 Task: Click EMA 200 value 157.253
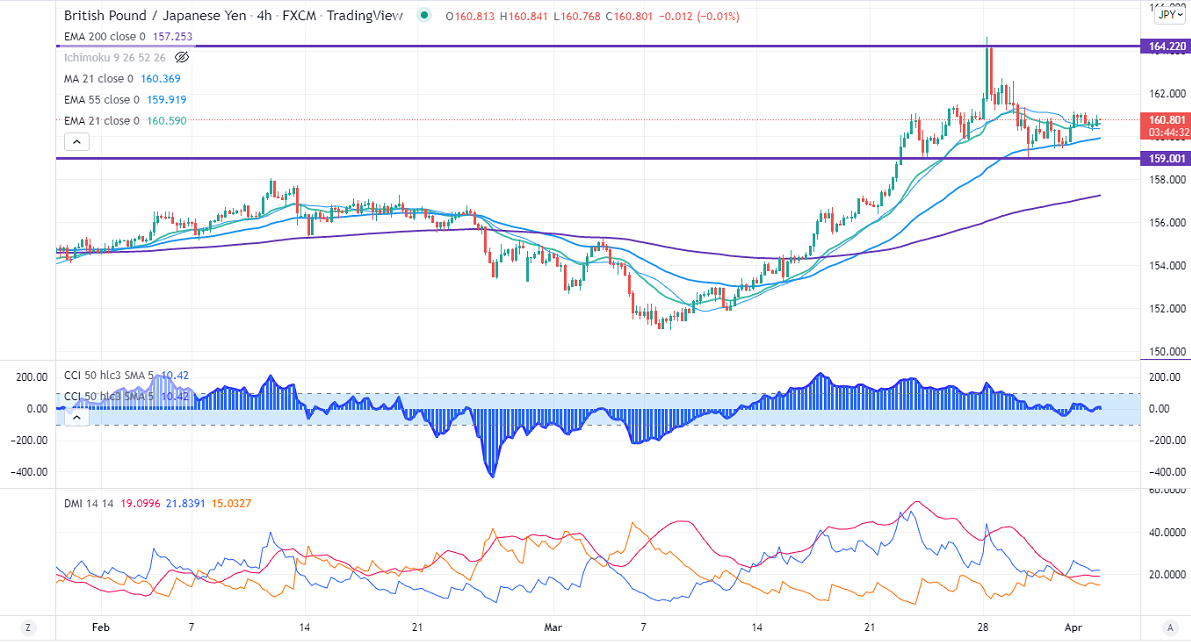[x=172, y=36]
